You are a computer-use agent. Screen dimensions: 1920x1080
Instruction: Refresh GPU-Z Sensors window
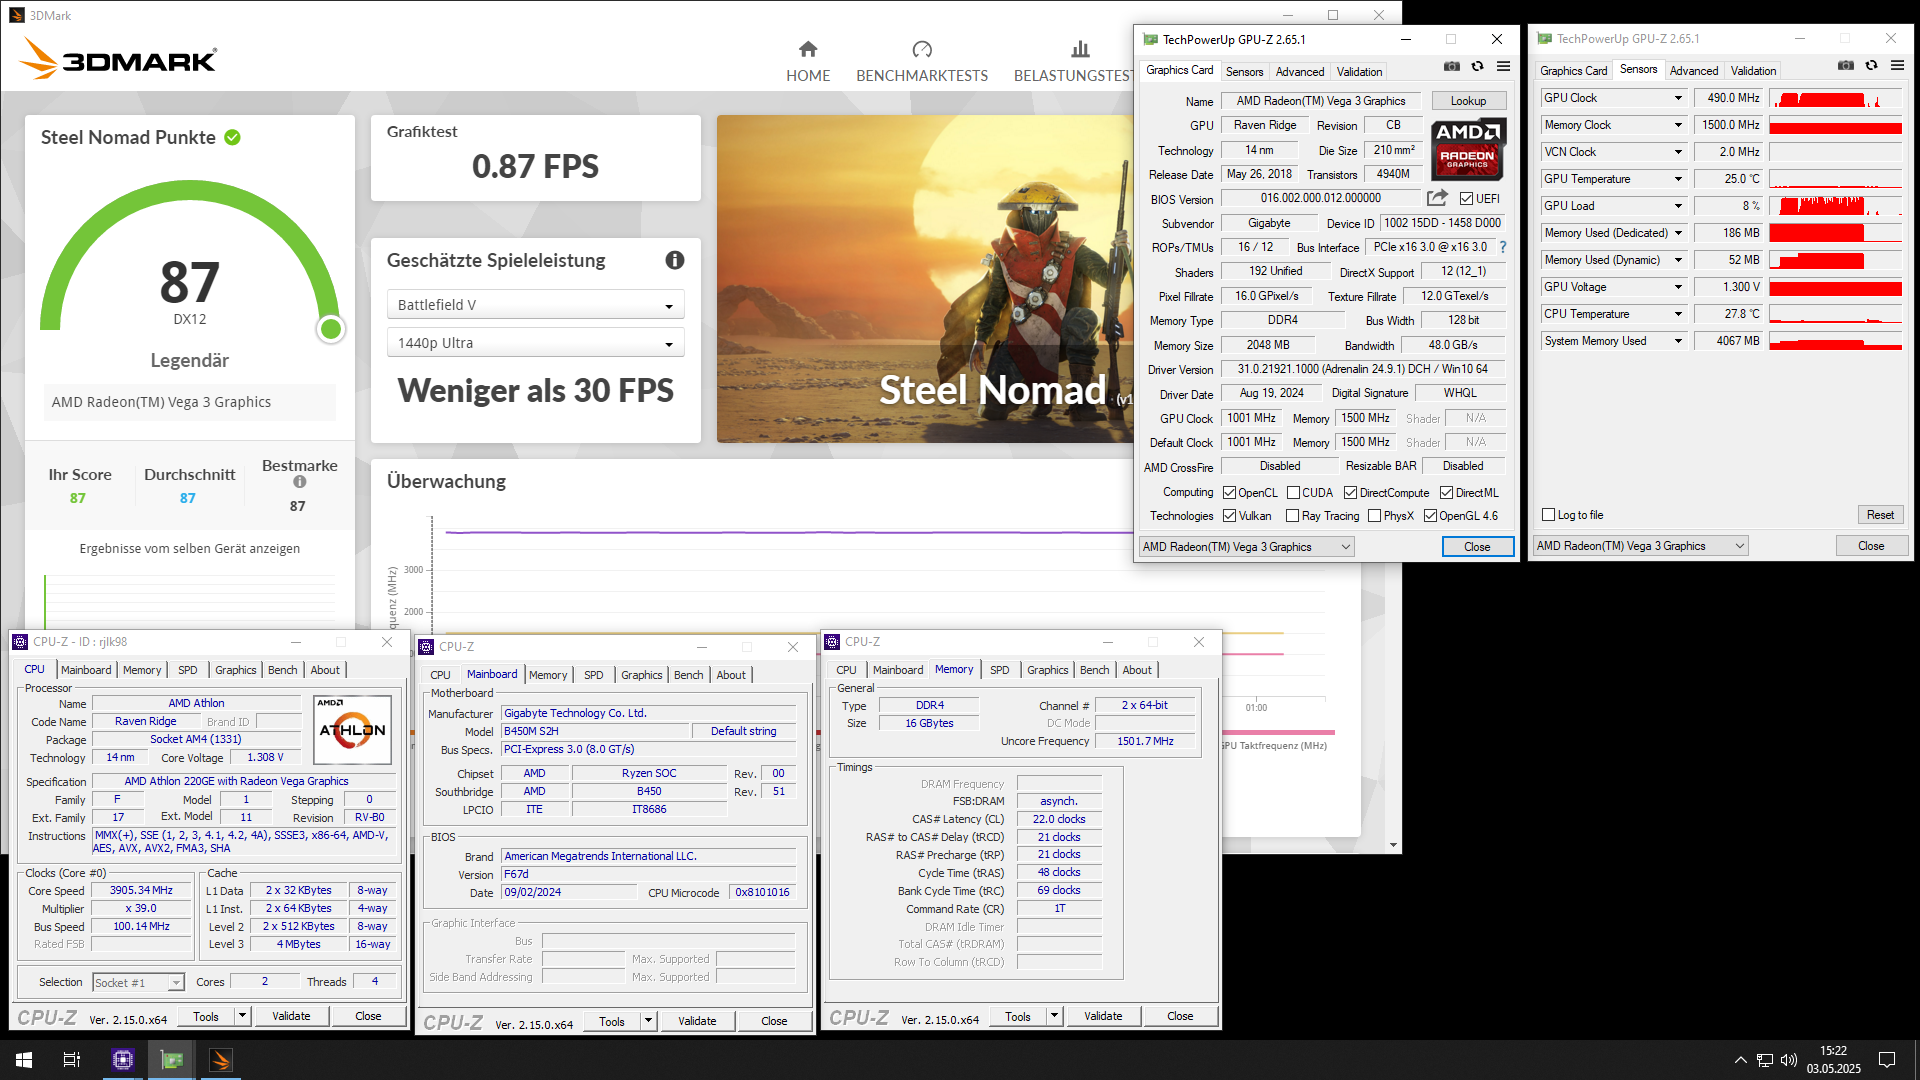(1871, 66)
